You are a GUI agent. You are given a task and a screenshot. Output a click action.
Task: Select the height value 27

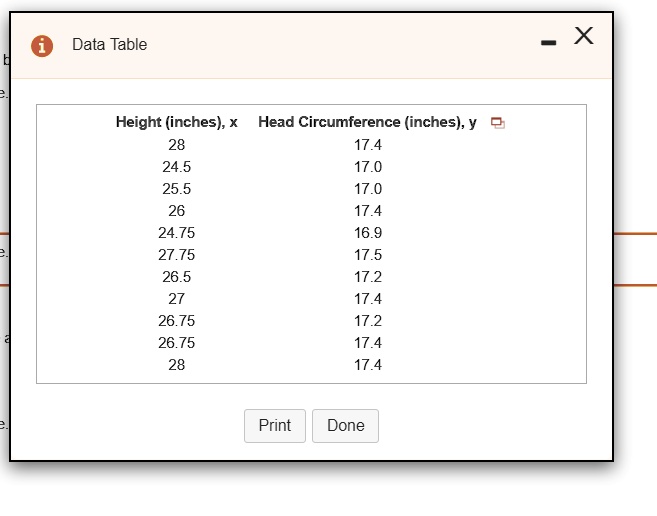[176, 299]
